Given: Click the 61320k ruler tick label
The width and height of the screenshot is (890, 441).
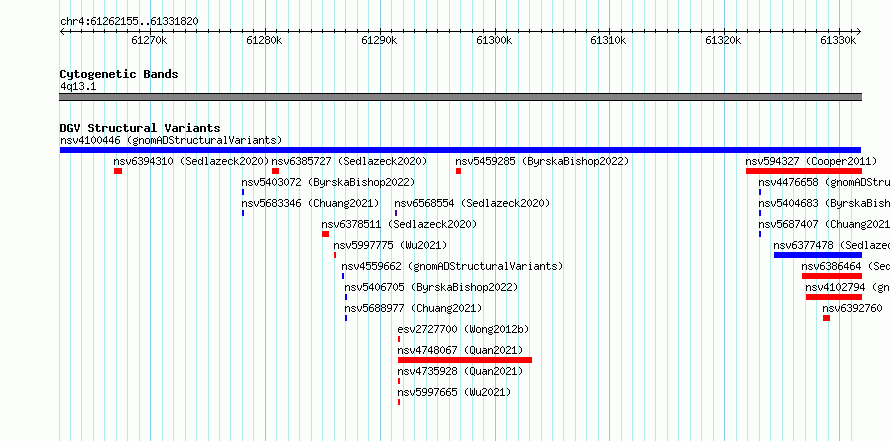Looking at the screenshot, I should tap(724, 40).
